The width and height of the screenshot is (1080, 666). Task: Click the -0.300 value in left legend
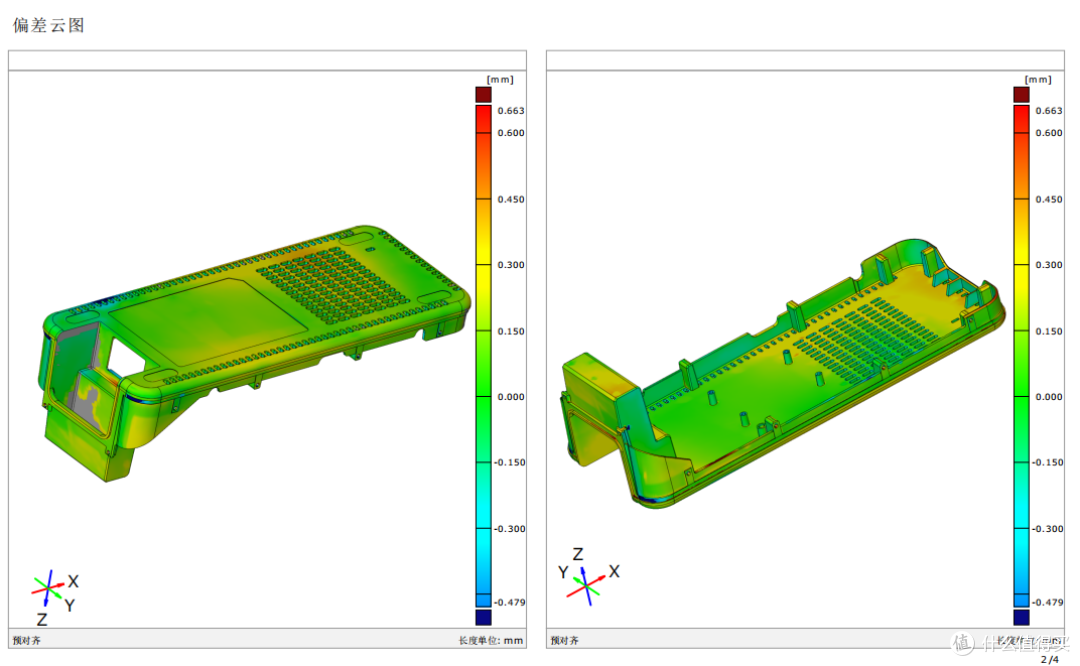coord(509,529)
